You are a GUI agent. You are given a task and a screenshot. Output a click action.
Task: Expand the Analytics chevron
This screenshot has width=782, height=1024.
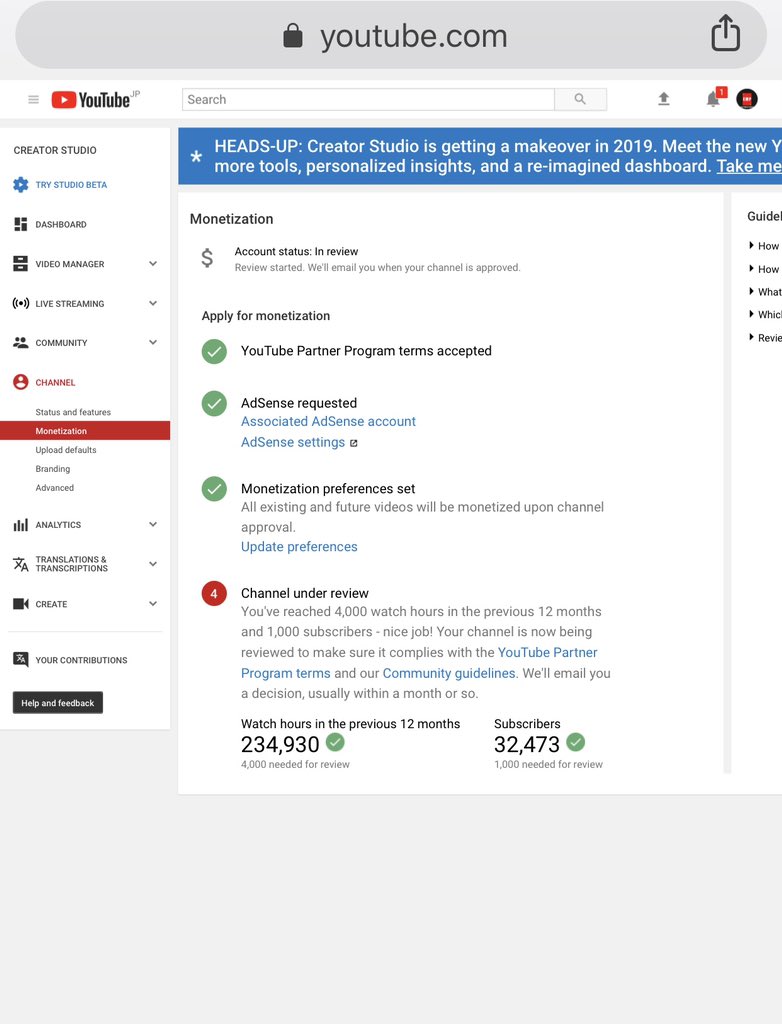153,524
